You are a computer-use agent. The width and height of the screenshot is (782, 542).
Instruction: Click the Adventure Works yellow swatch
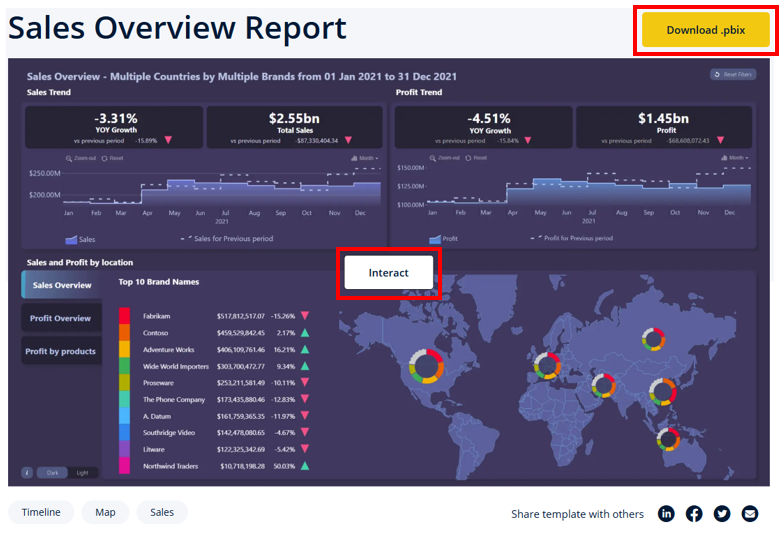tap(124, 349)
